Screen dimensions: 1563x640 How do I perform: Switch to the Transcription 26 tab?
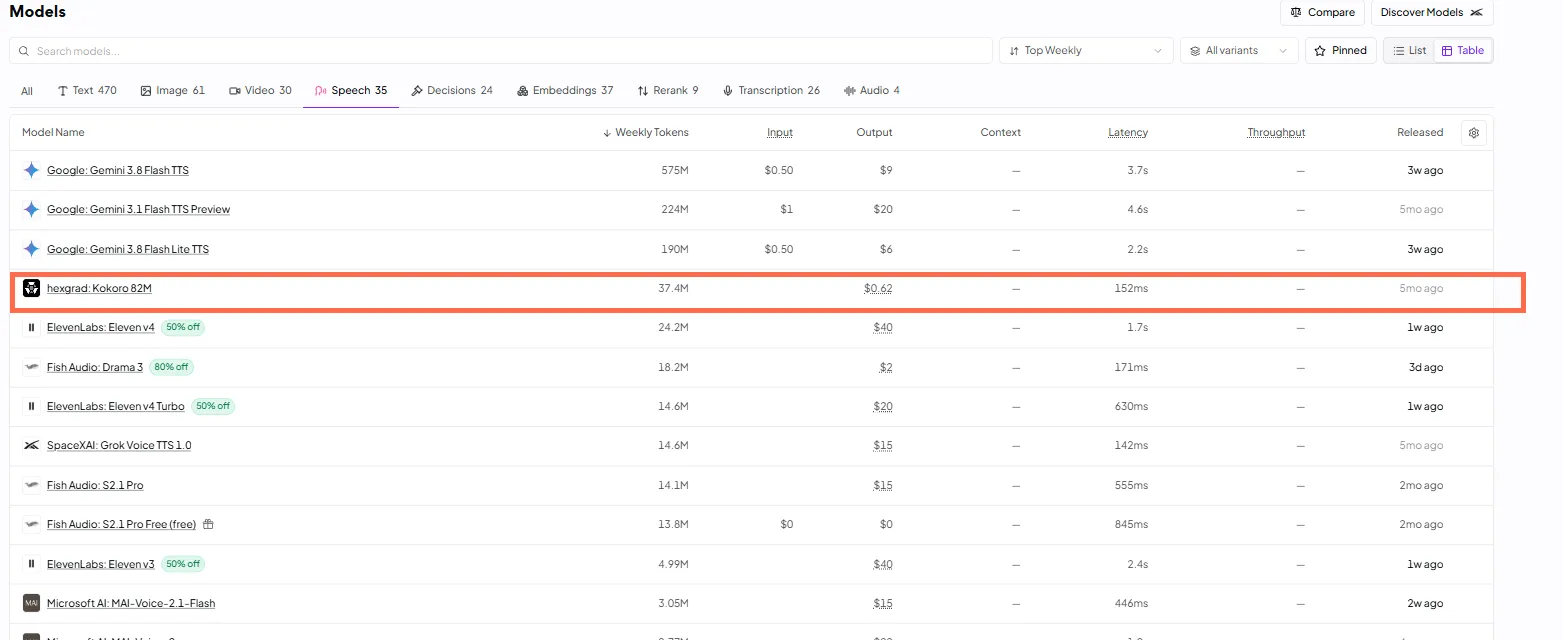[x=771, y=90]
